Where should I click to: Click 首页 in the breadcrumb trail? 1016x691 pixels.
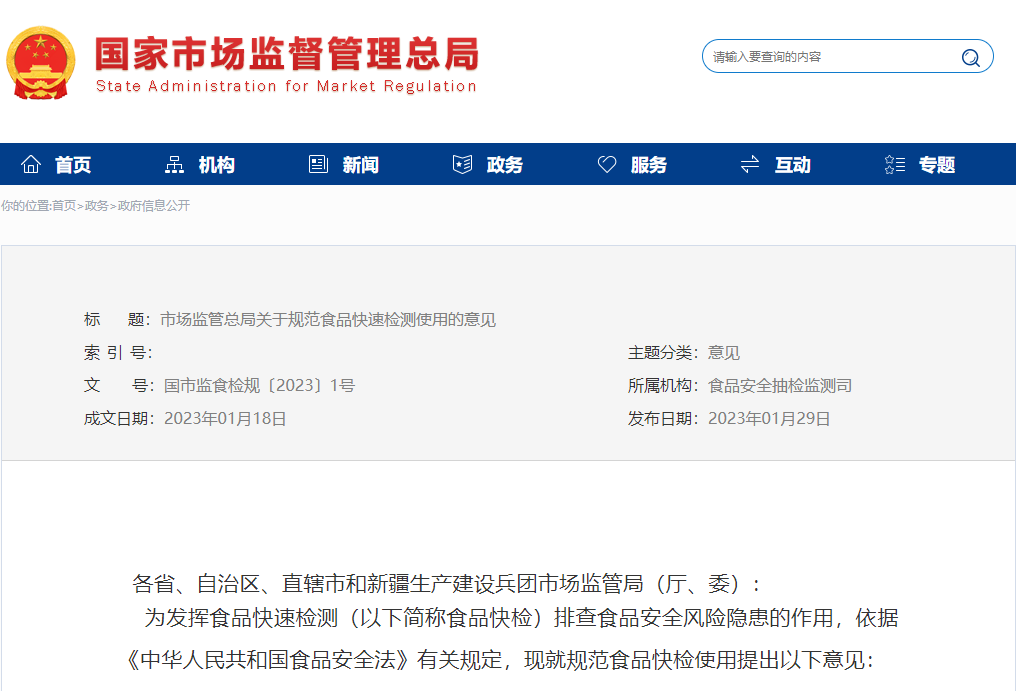[64, 206]
